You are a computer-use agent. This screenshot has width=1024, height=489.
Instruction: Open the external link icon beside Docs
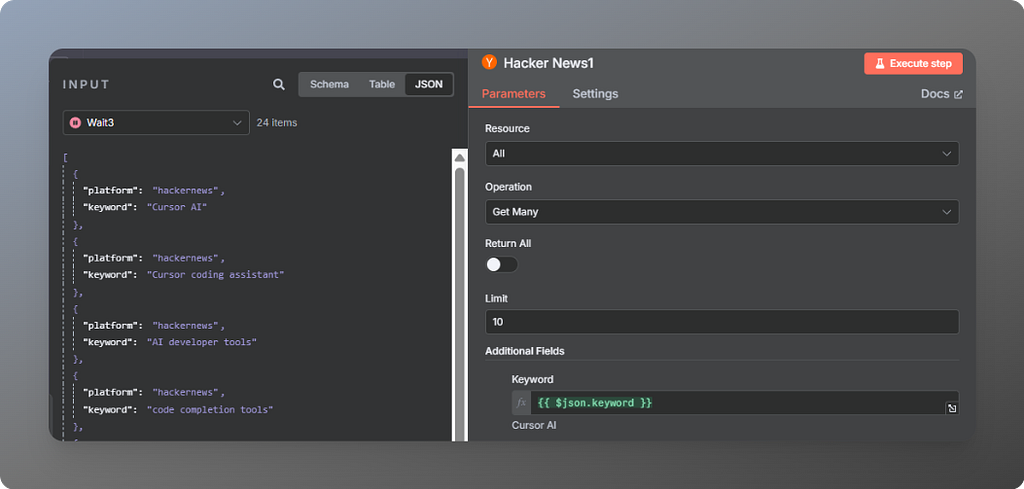pos(958,94)
